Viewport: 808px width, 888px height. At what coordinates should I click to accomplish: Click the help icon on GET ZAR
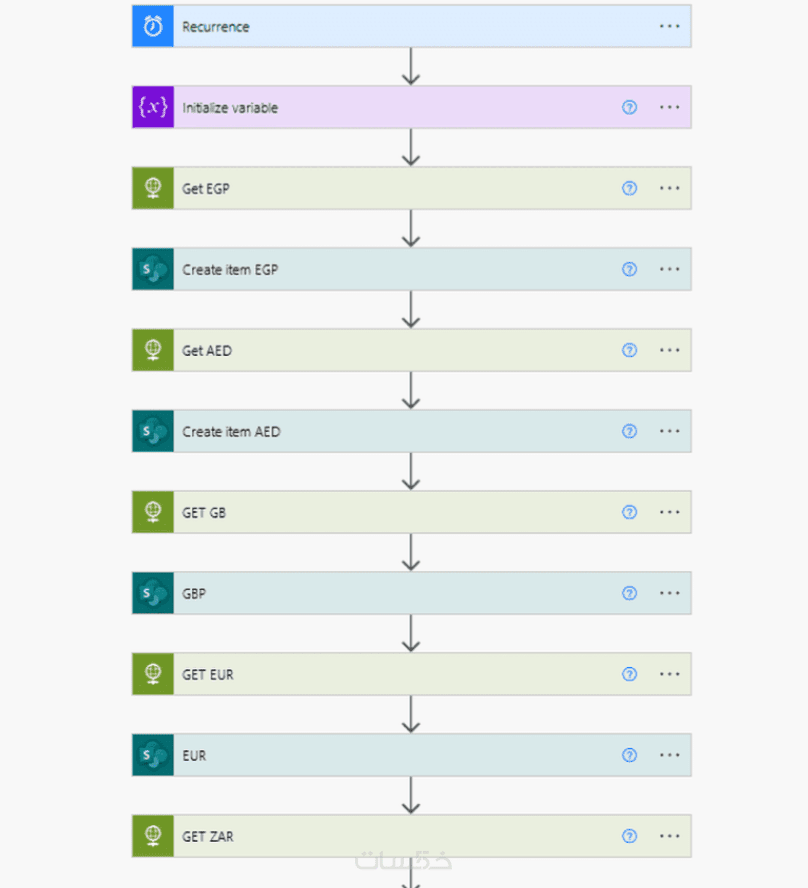[629, 836]
